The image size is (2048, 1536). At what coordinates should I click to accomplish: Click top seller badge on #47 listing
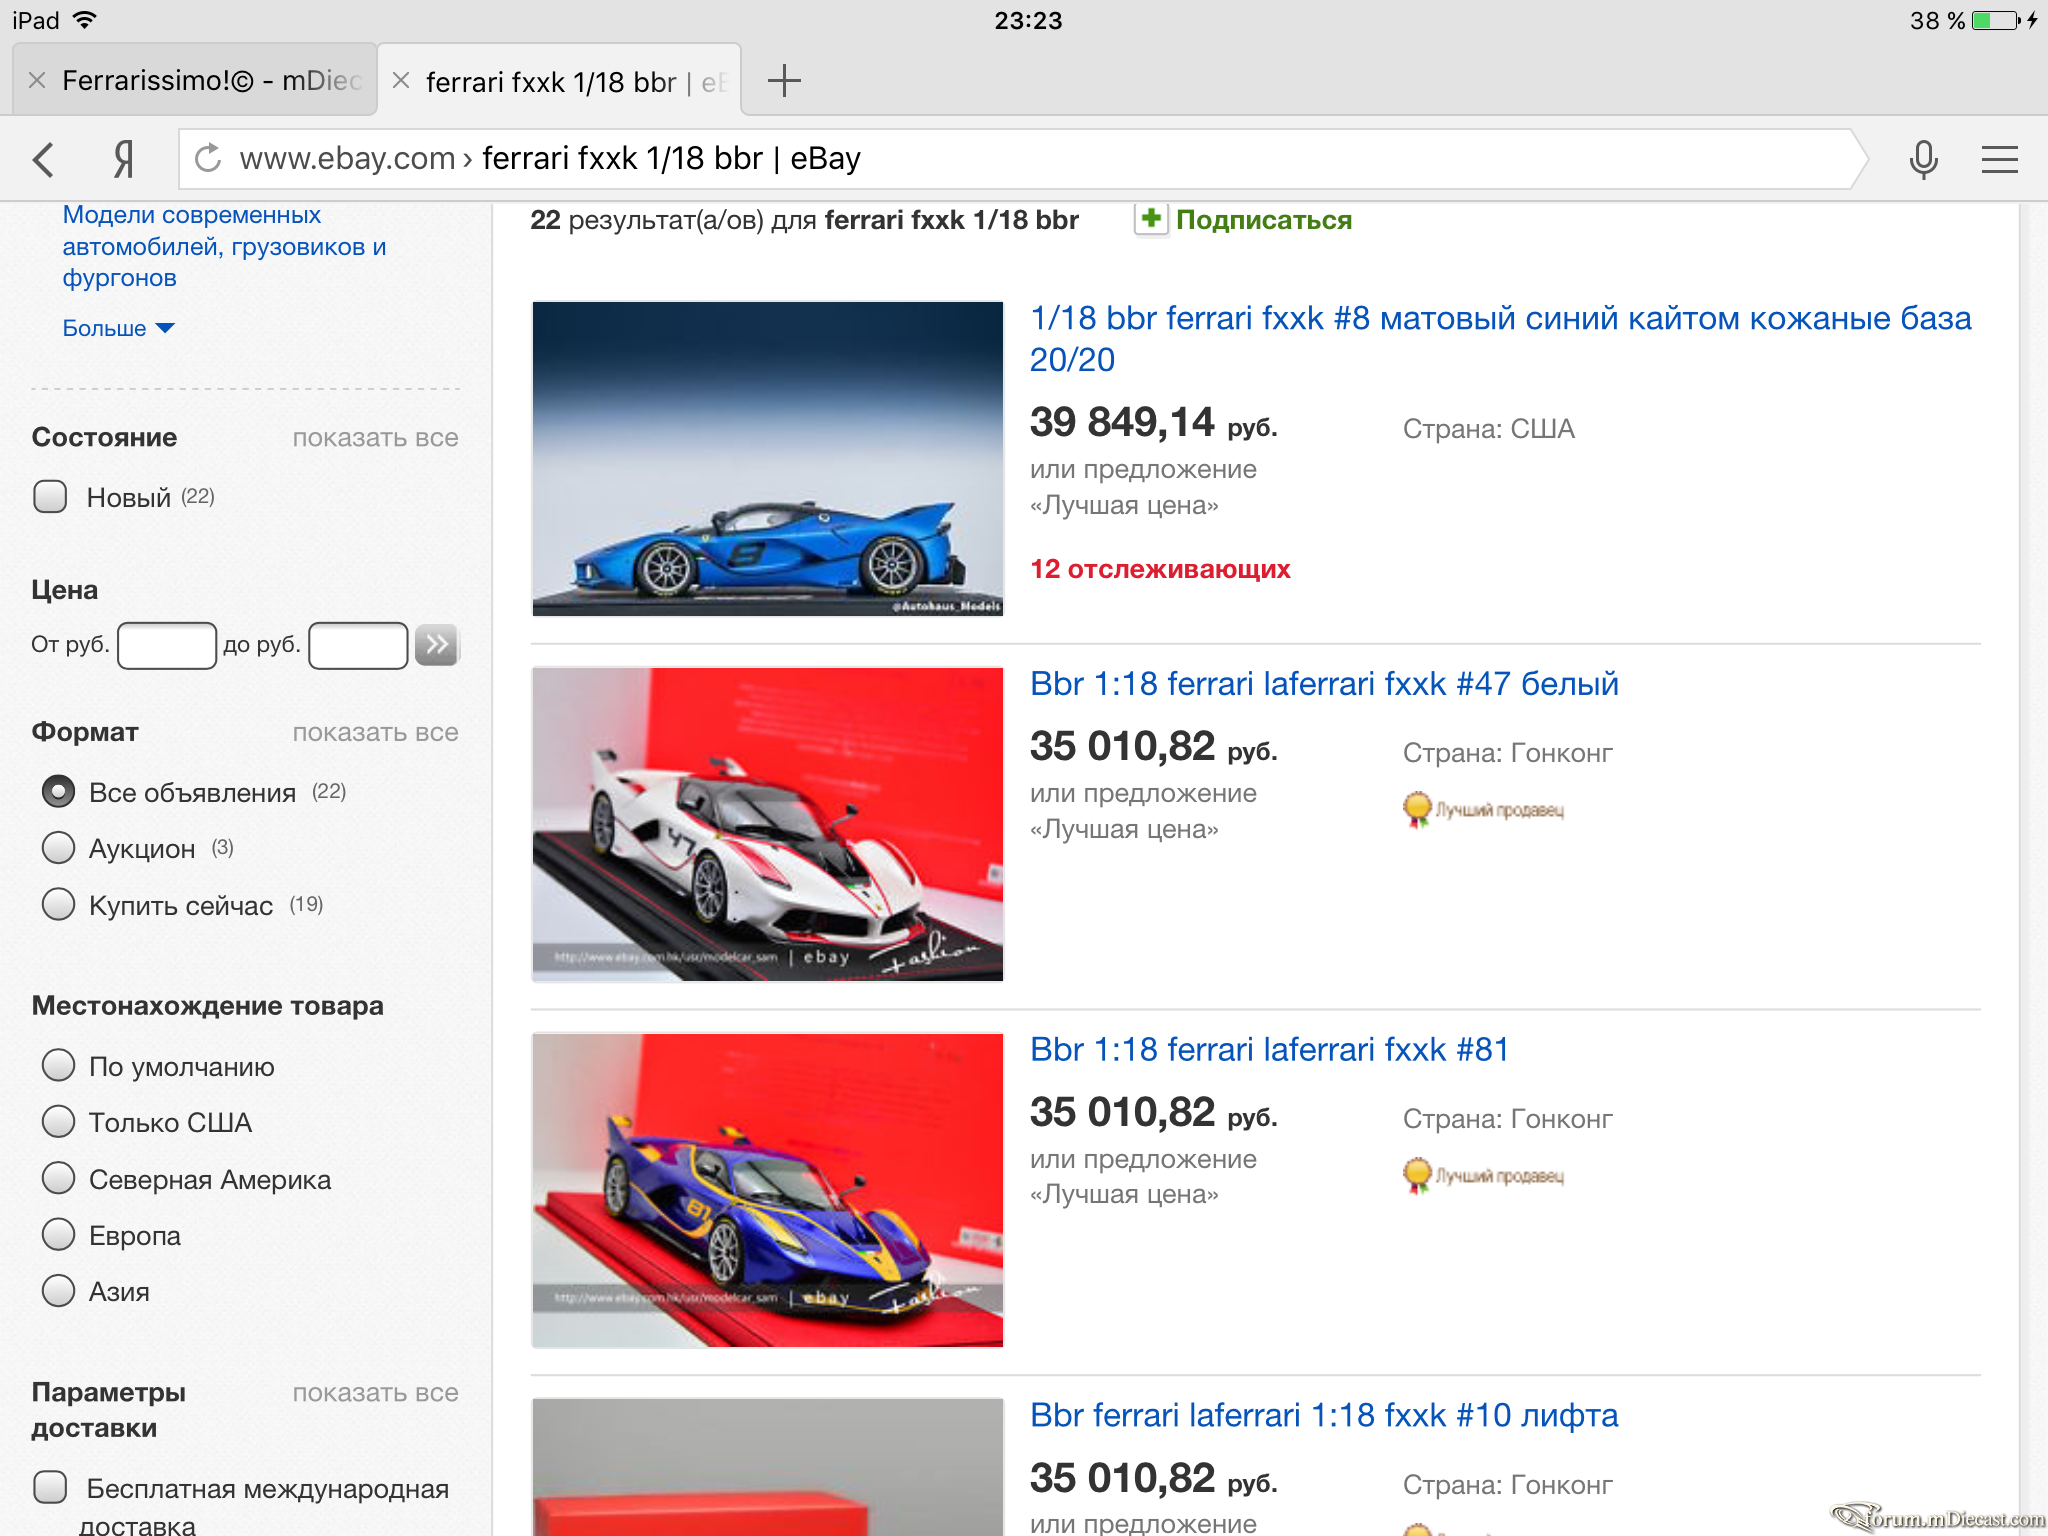tap(1484, 809)
